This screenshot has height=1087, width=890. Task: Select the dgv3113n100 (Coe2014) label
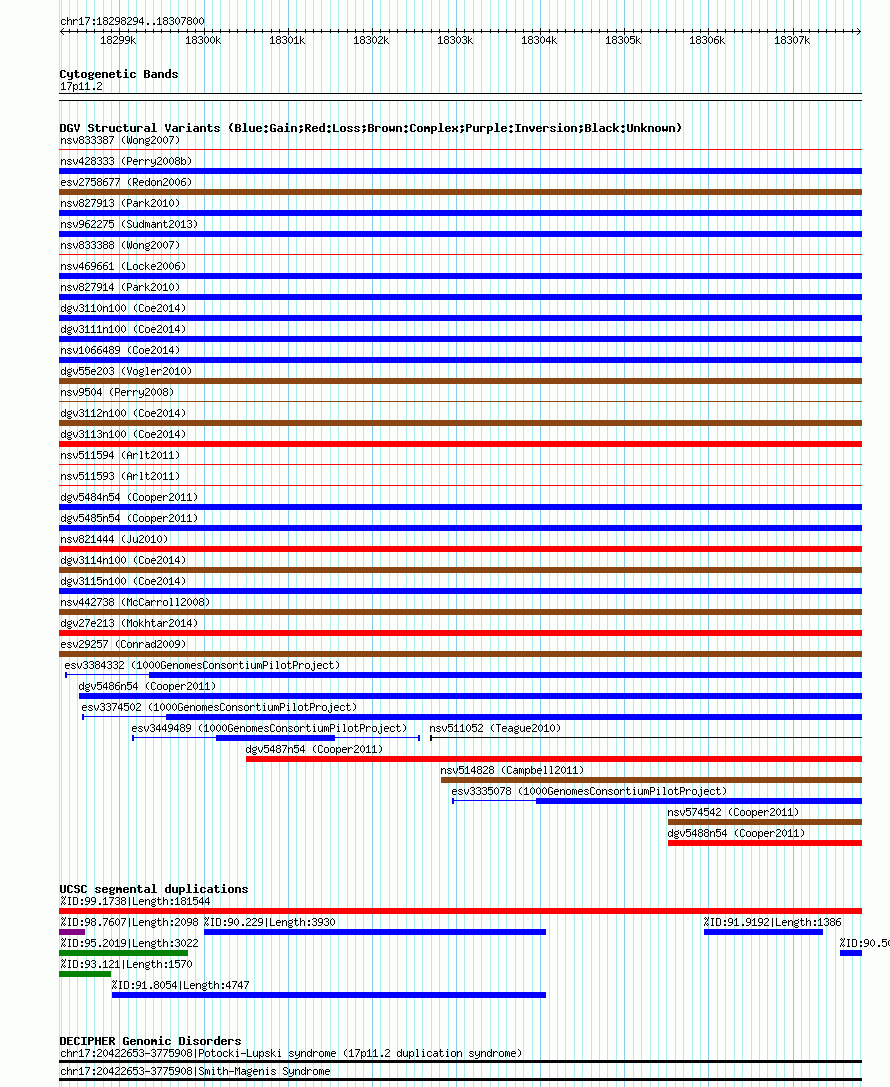point(123,435)
